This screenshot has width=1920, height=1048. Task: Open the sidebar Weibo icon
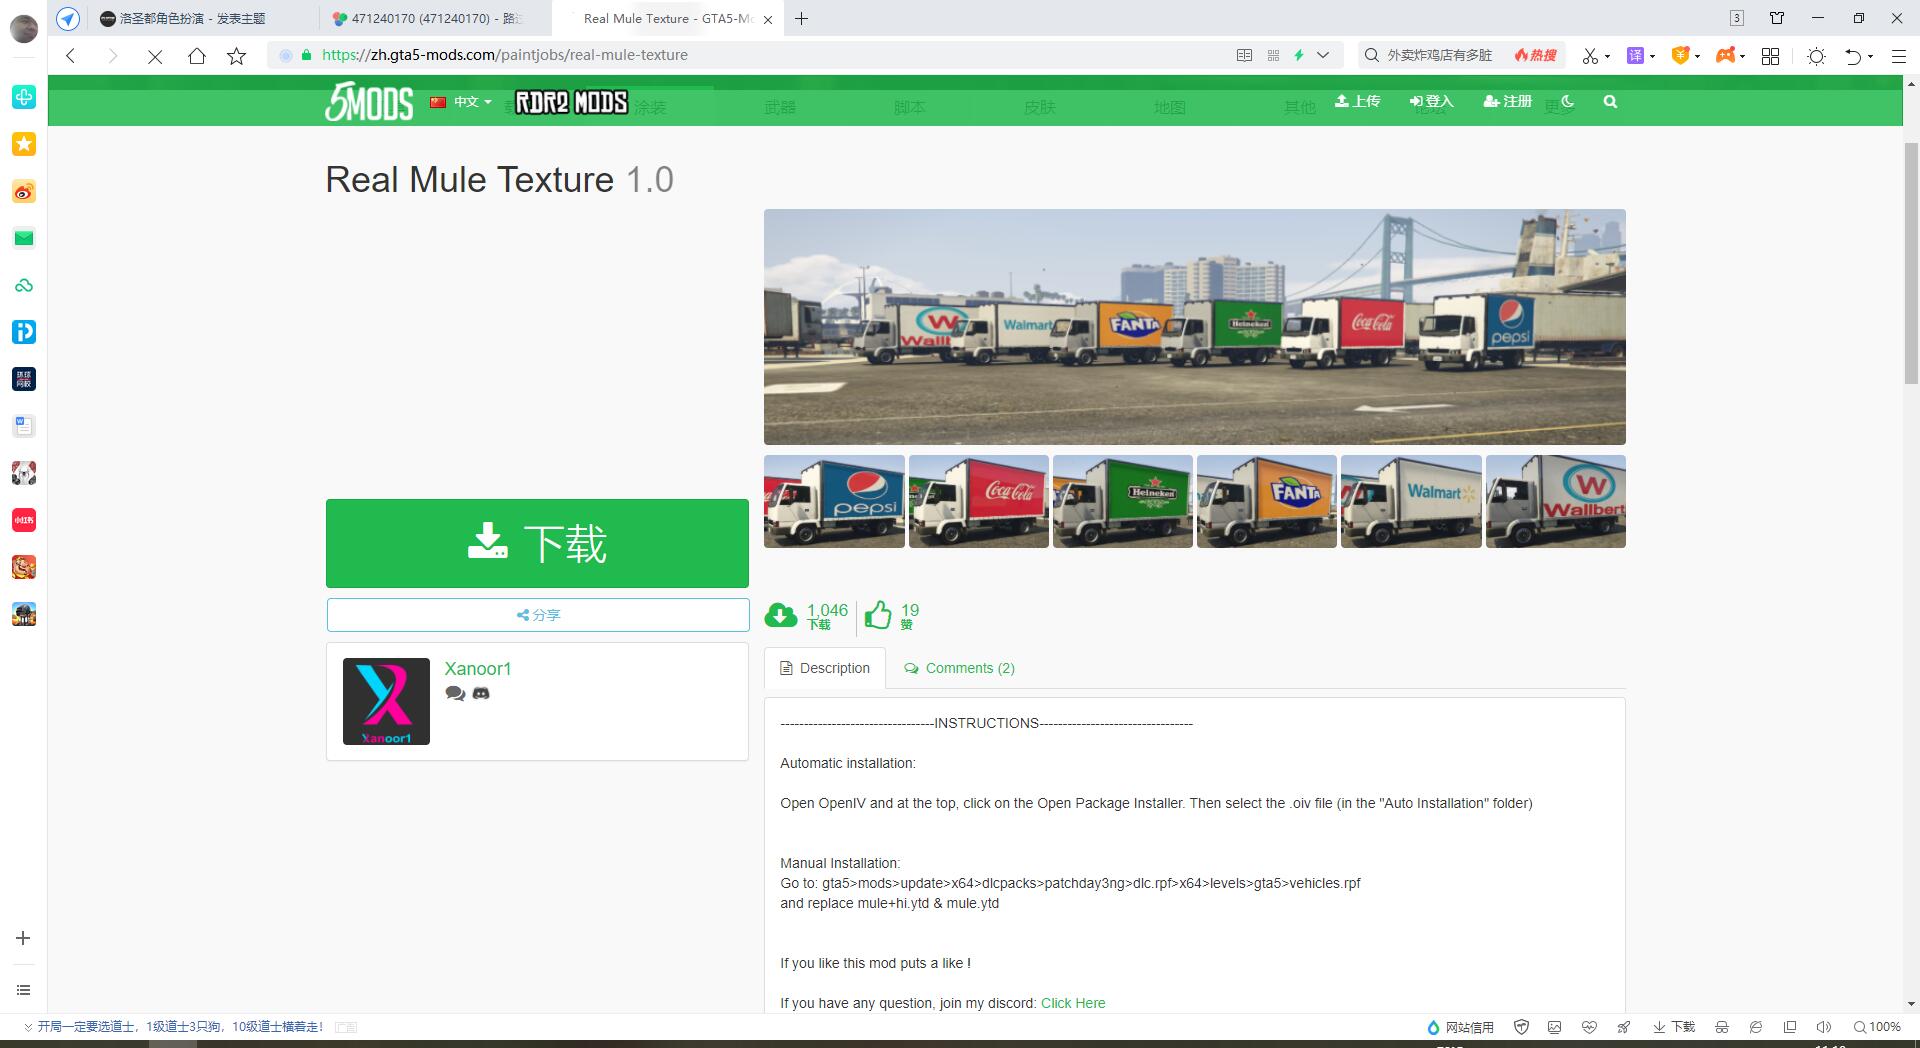[24, 191]
